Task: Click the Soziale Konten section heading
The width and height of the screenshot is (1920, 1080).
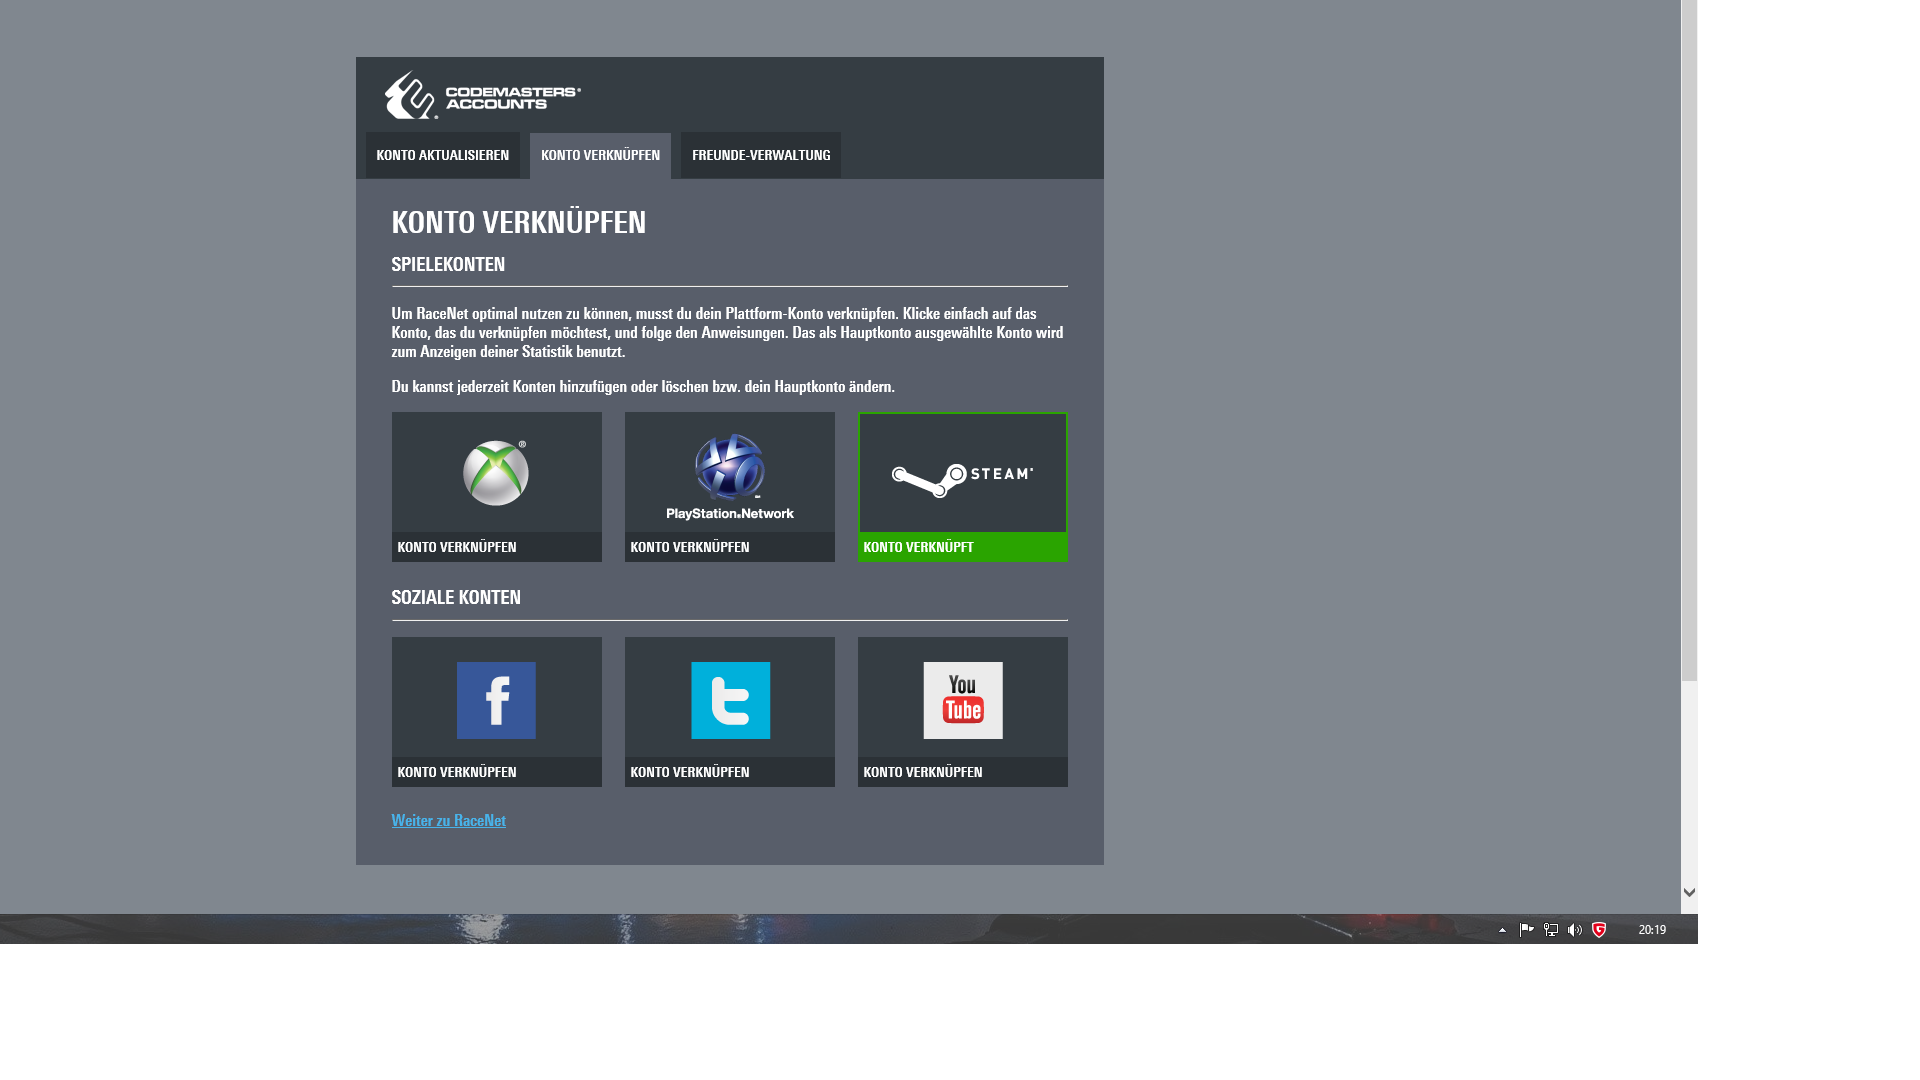Action: click(x=456, y=598)
